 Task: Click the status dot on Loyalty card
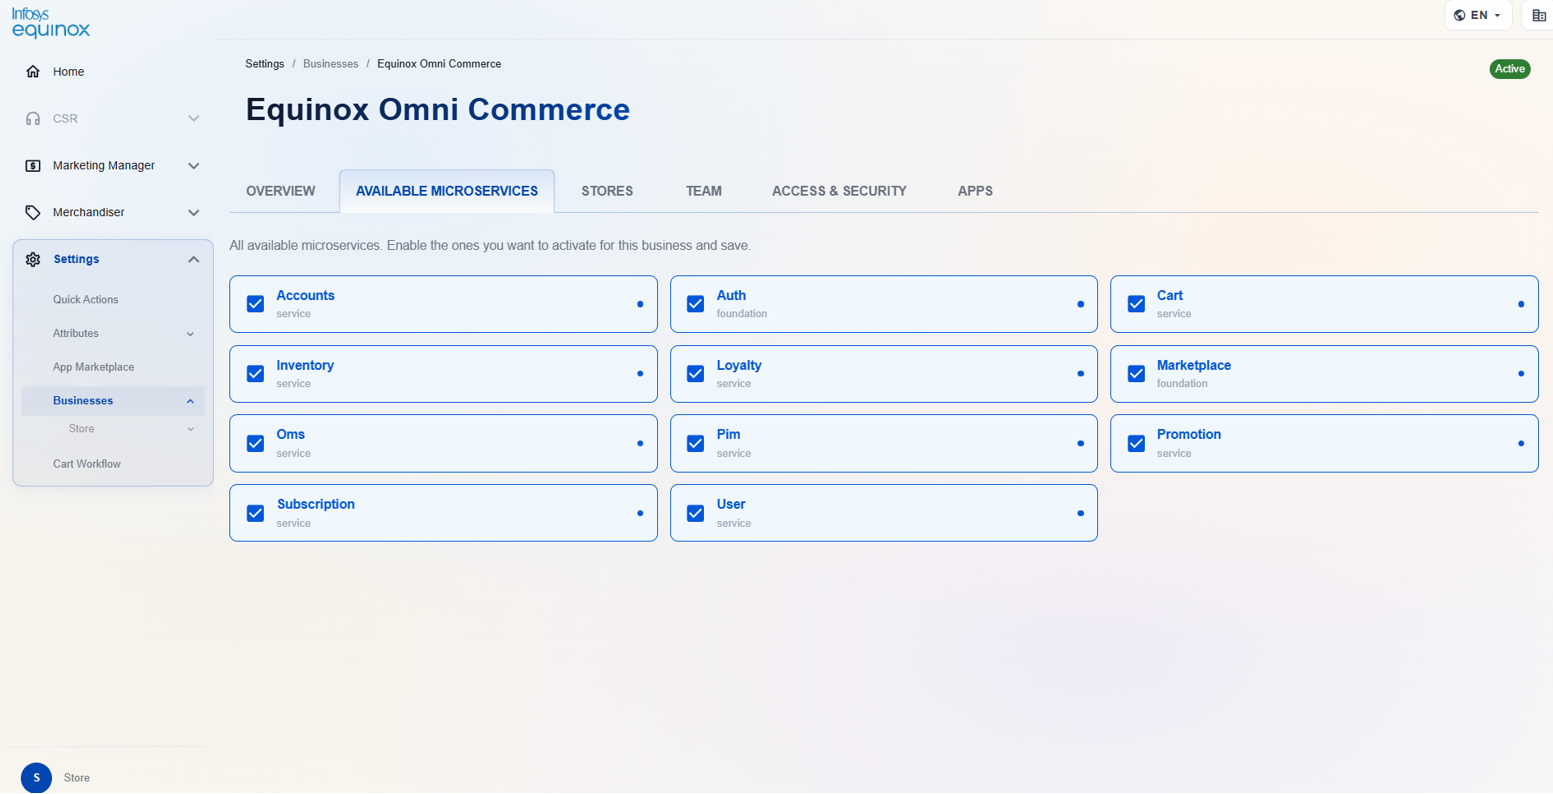1080,374
